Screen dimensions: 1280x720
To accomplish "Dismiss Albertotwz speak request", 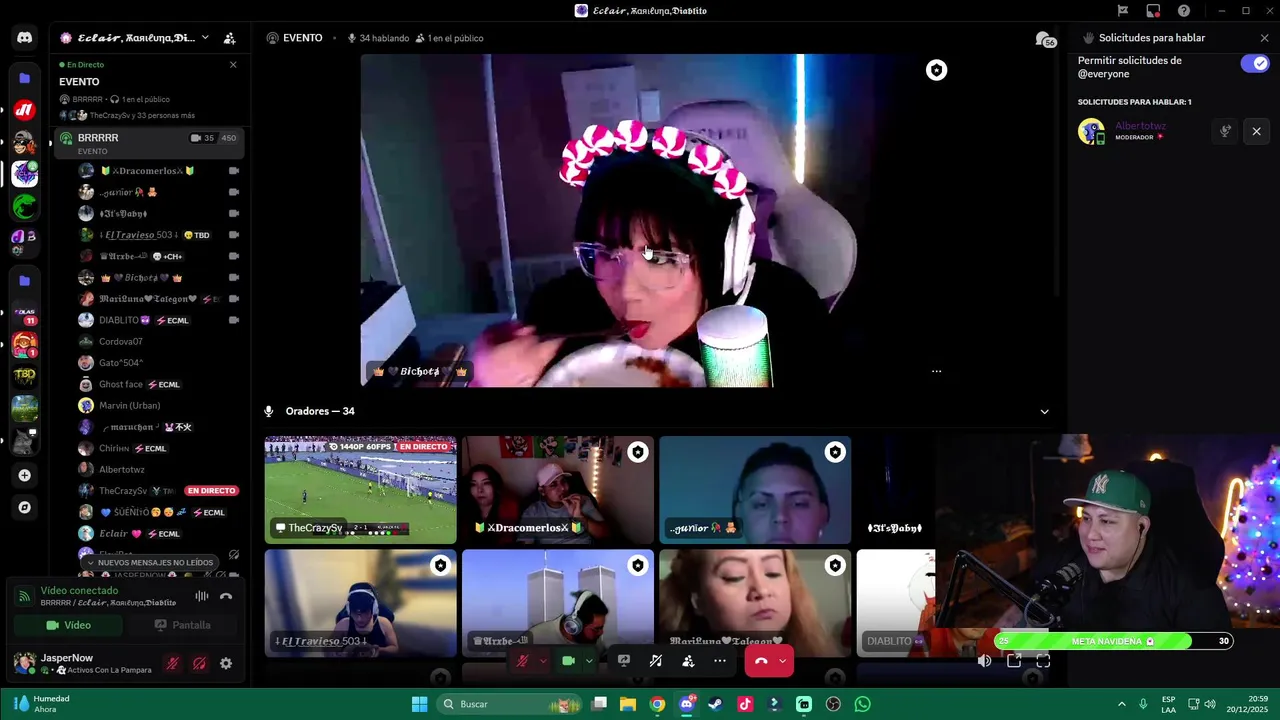I will pos(1257,131).
